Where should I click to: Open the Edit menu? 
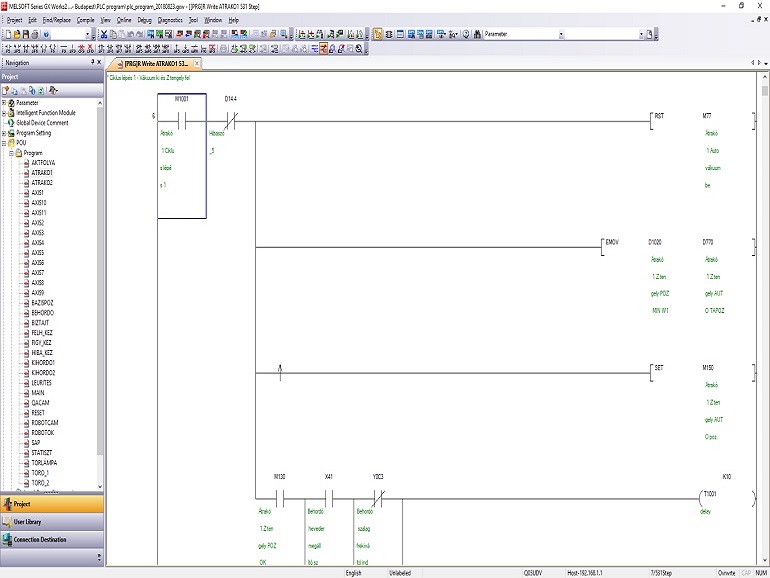pos(32,20)
